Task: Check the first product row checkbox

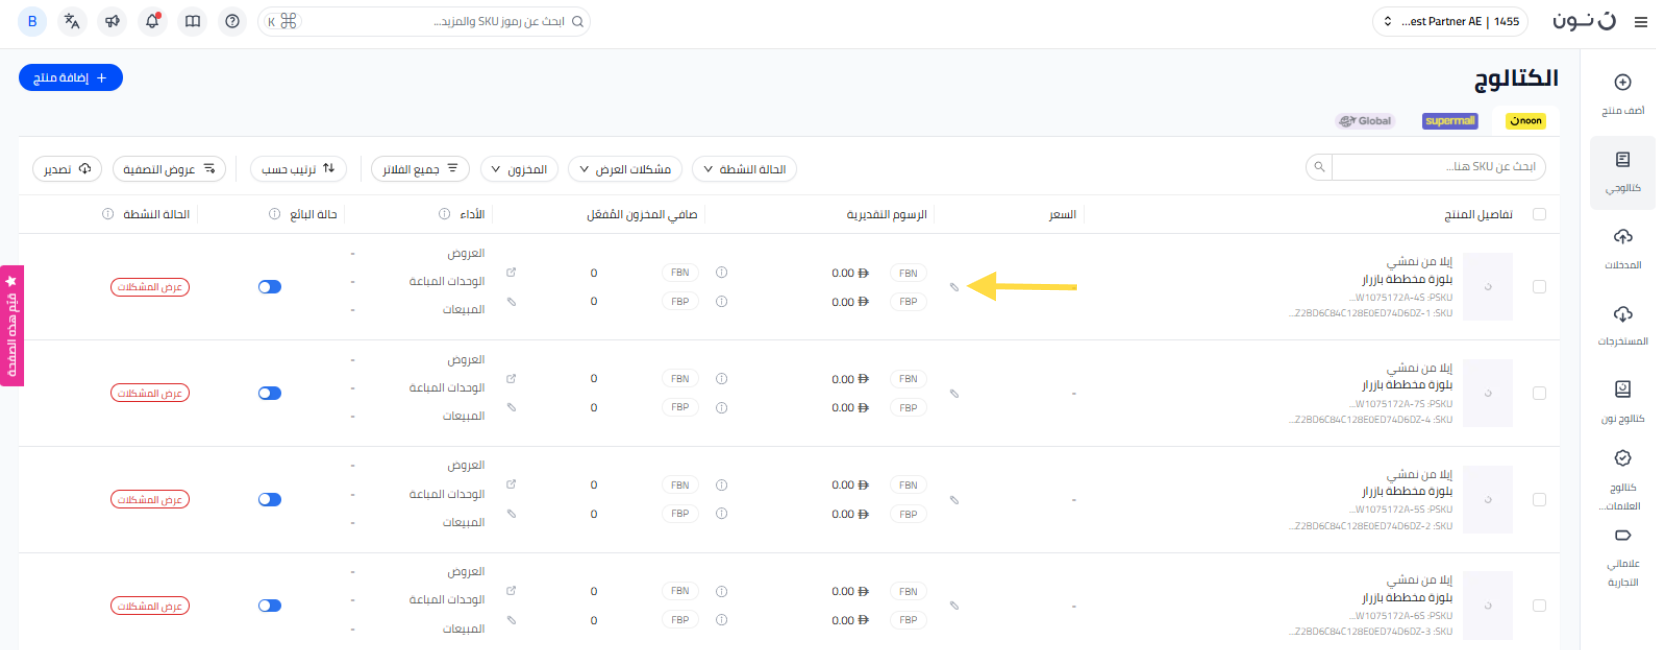Action: [x=1539, y=287]
